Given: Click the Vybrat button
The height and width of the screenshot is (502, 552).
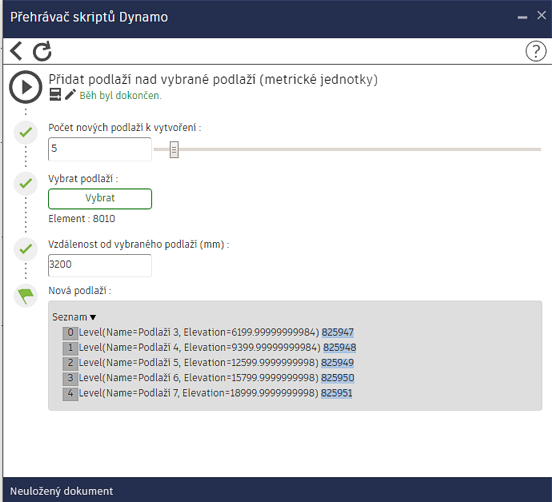Looking at the screenshot, I should point(100,199).
